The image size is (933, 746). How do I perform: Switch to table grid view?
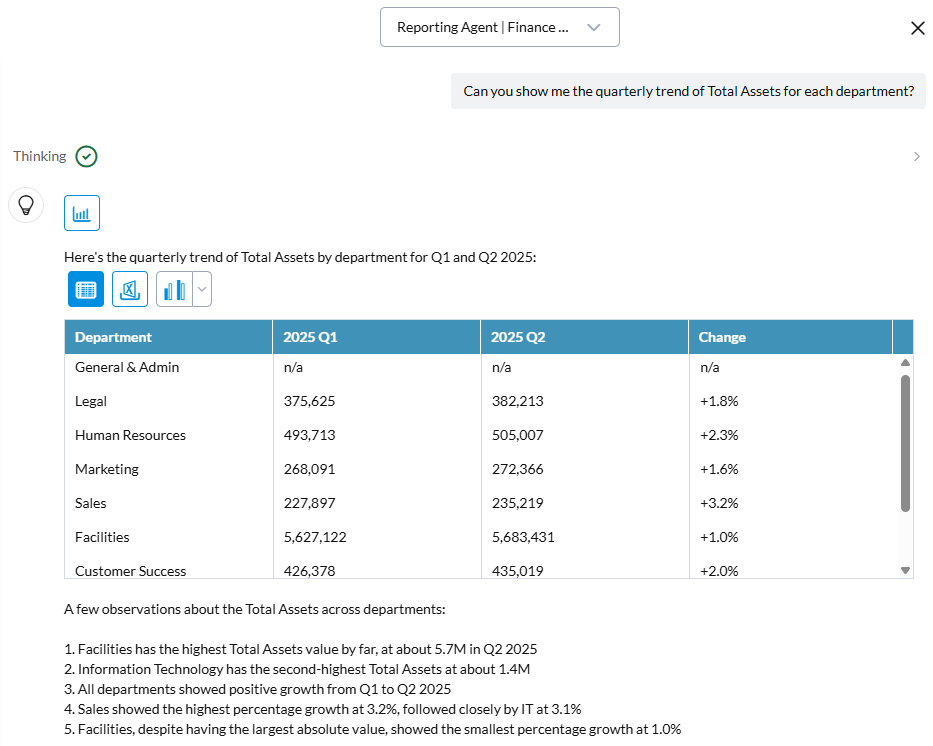86,289
